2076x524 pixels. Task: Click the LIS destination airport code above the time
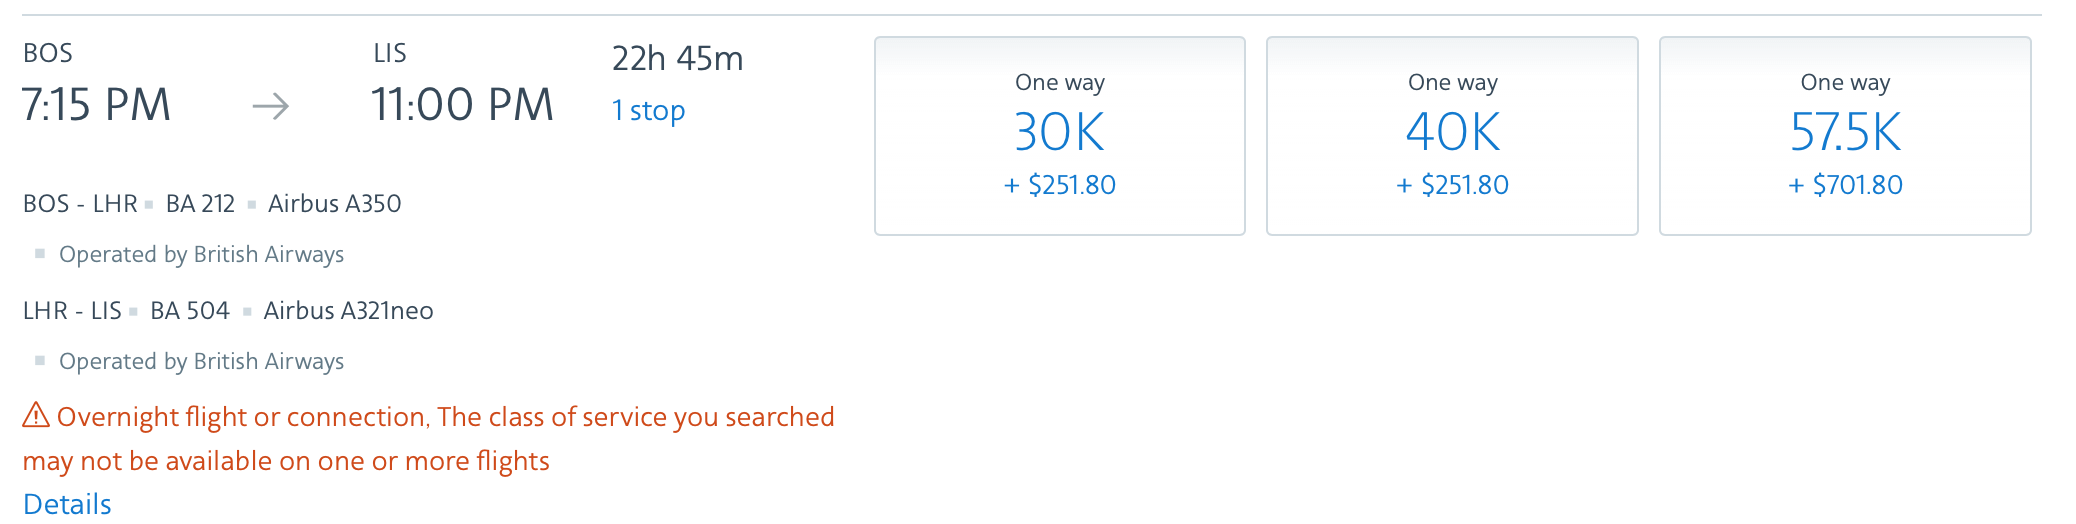pyautogui.click(x=390, y=53)
